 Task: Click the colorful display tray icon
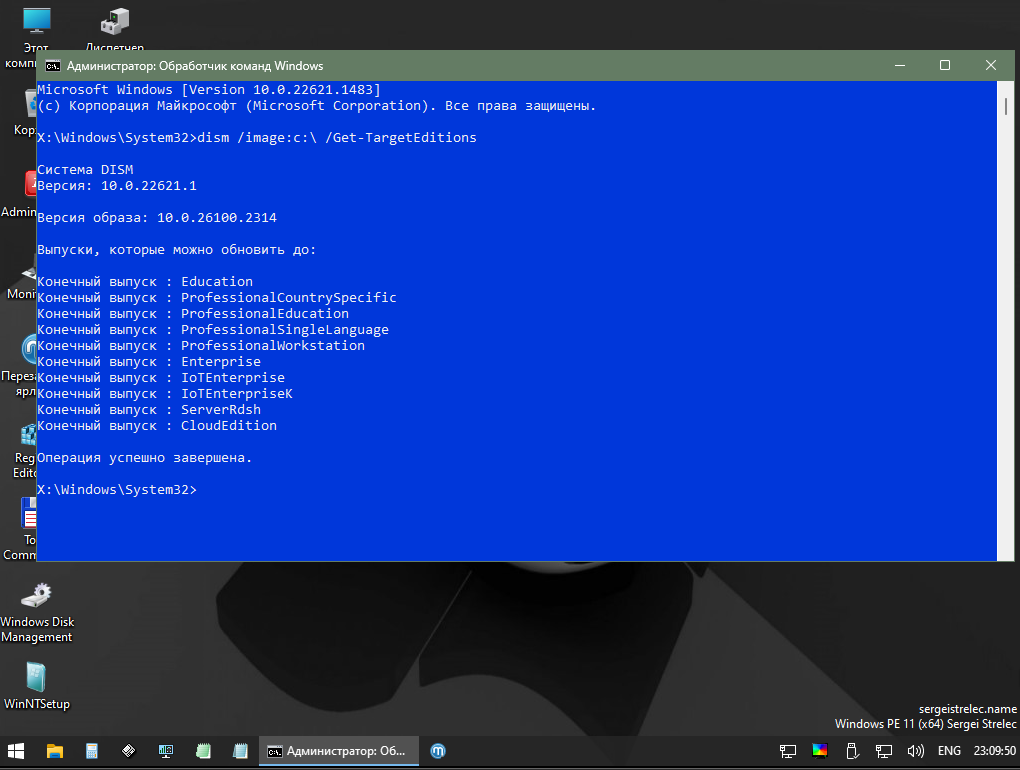click(x=819, y=750)
